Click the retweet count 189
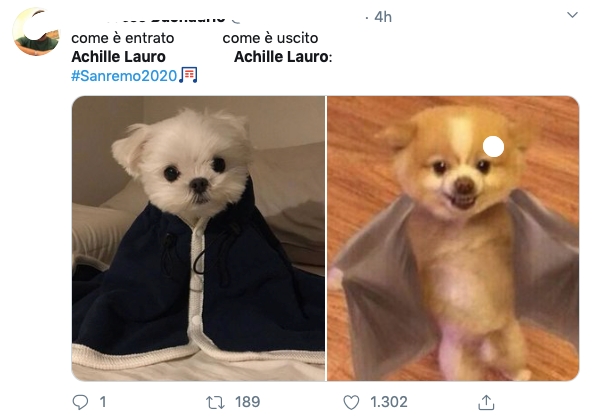The height and width of the screenshot is (420, 595). pos(247,402)
